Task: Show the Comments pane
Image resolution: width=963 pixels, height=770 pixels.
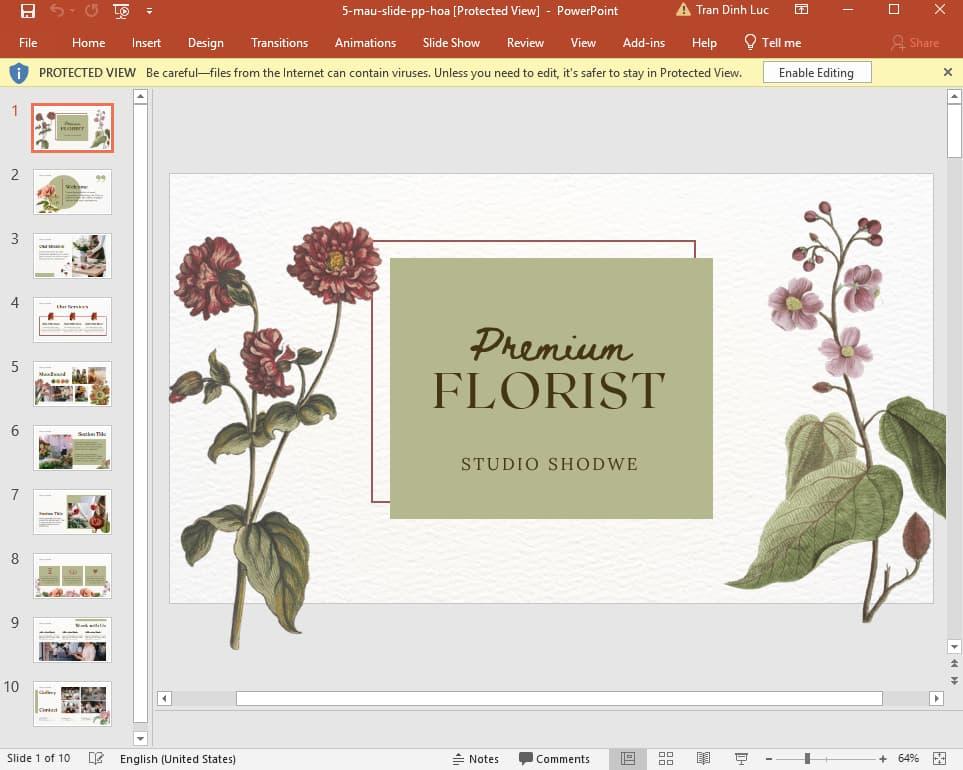Action: pyautogui.click(x=556, y=758)
